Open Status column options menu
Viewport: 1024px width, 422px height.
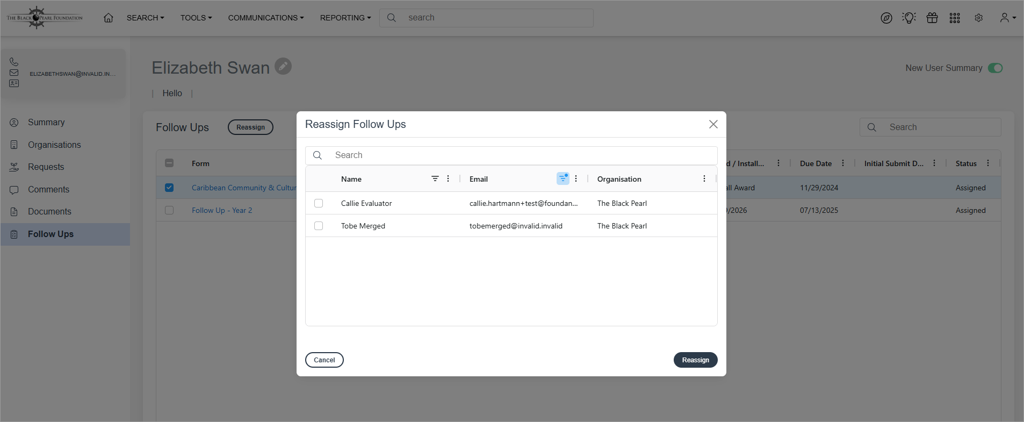pos(987,163)
